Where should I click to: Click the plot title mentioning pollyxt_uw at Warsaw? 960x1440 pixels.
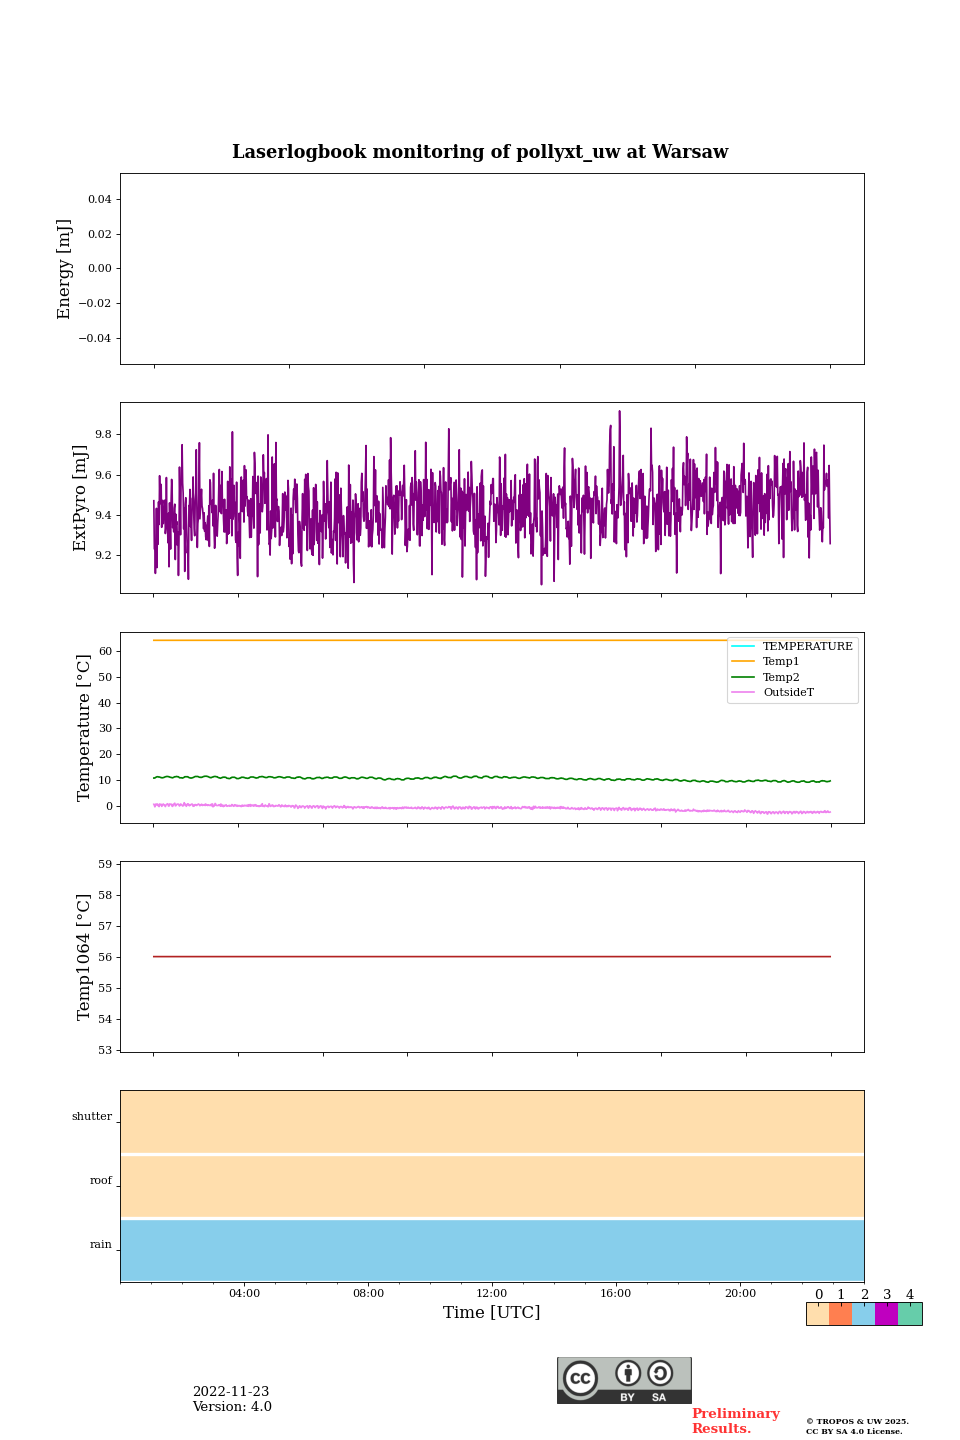480,152
